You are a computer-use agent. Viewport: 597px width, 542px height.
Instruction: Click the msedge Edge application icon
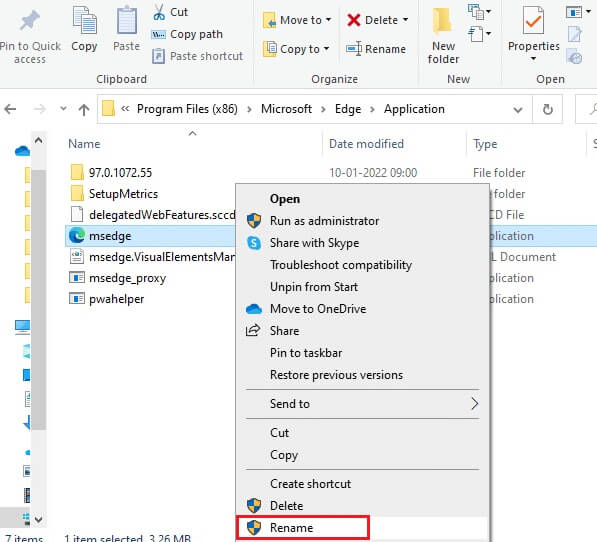click(77, 236)
